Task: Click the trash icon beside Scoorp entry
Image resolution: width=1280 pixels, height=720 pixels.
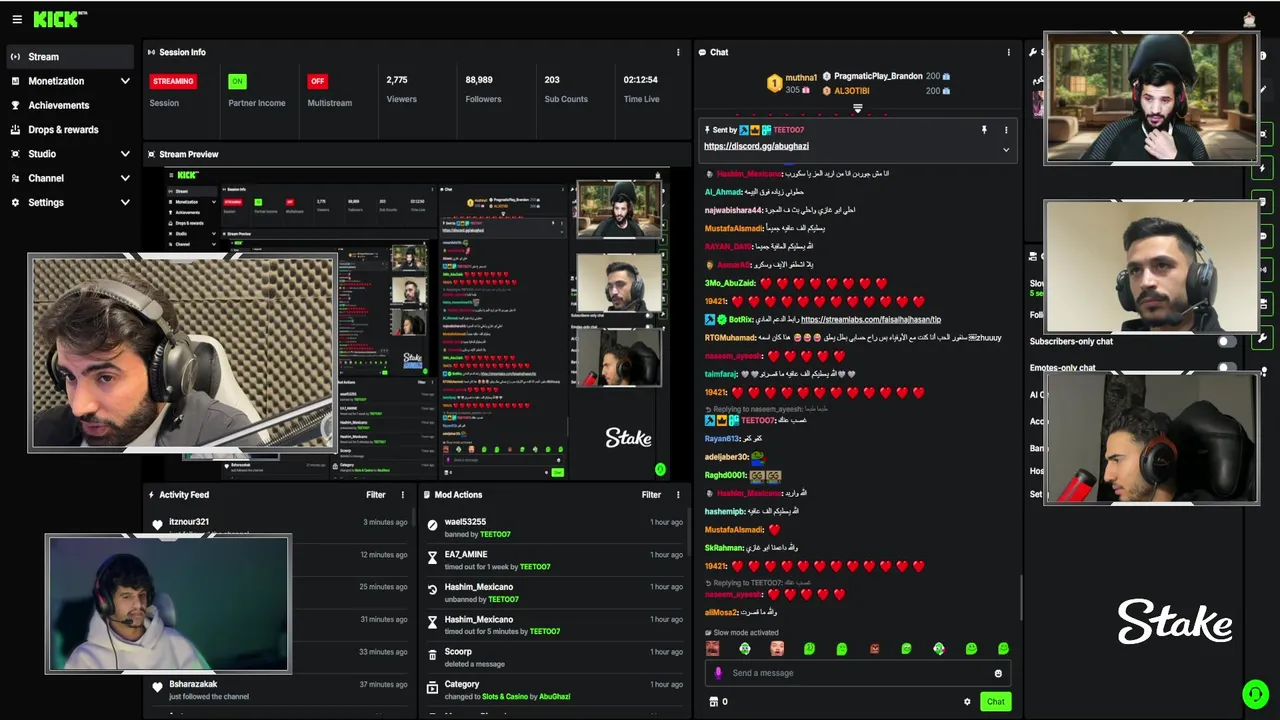Action: click(x=432, y=654)
